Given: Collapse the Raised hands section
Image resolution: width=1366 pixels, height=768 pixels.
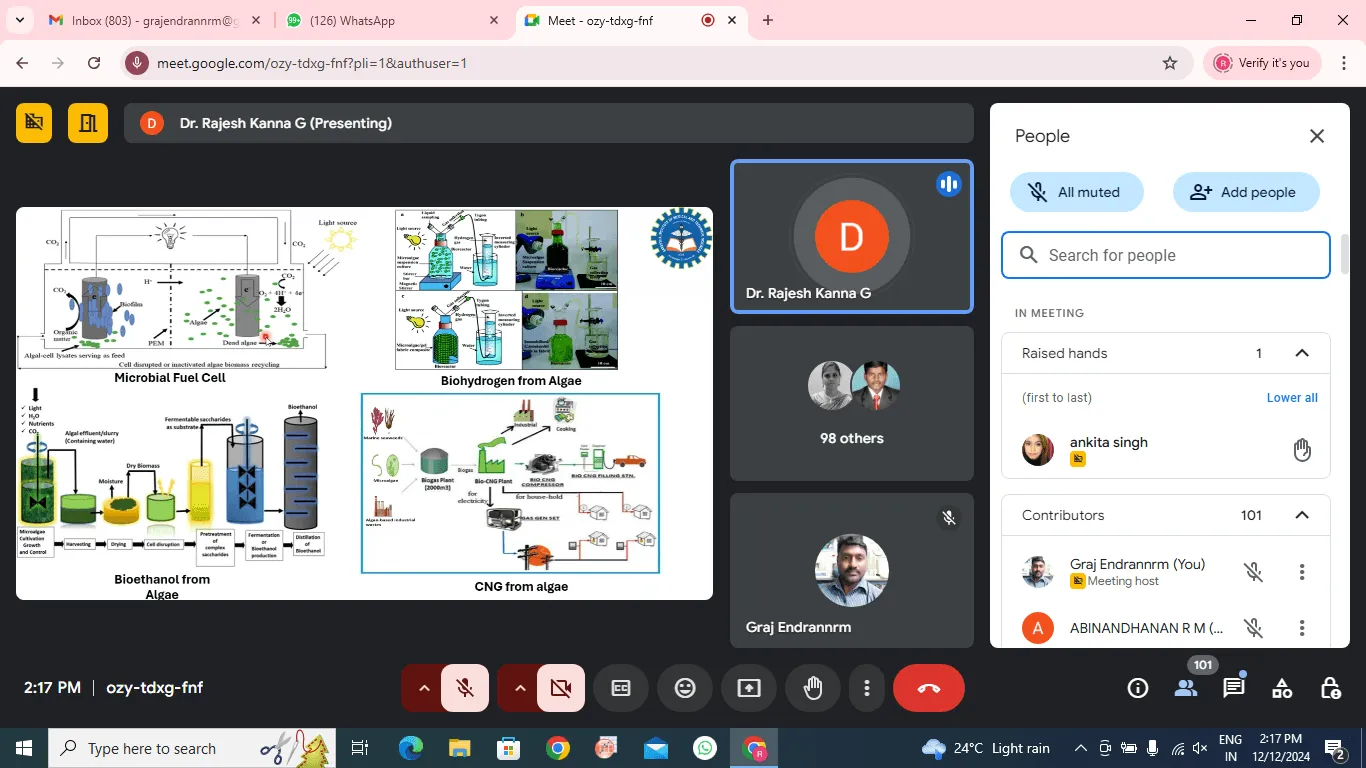Looking at the screenshot, I should tap(1302, 353).
